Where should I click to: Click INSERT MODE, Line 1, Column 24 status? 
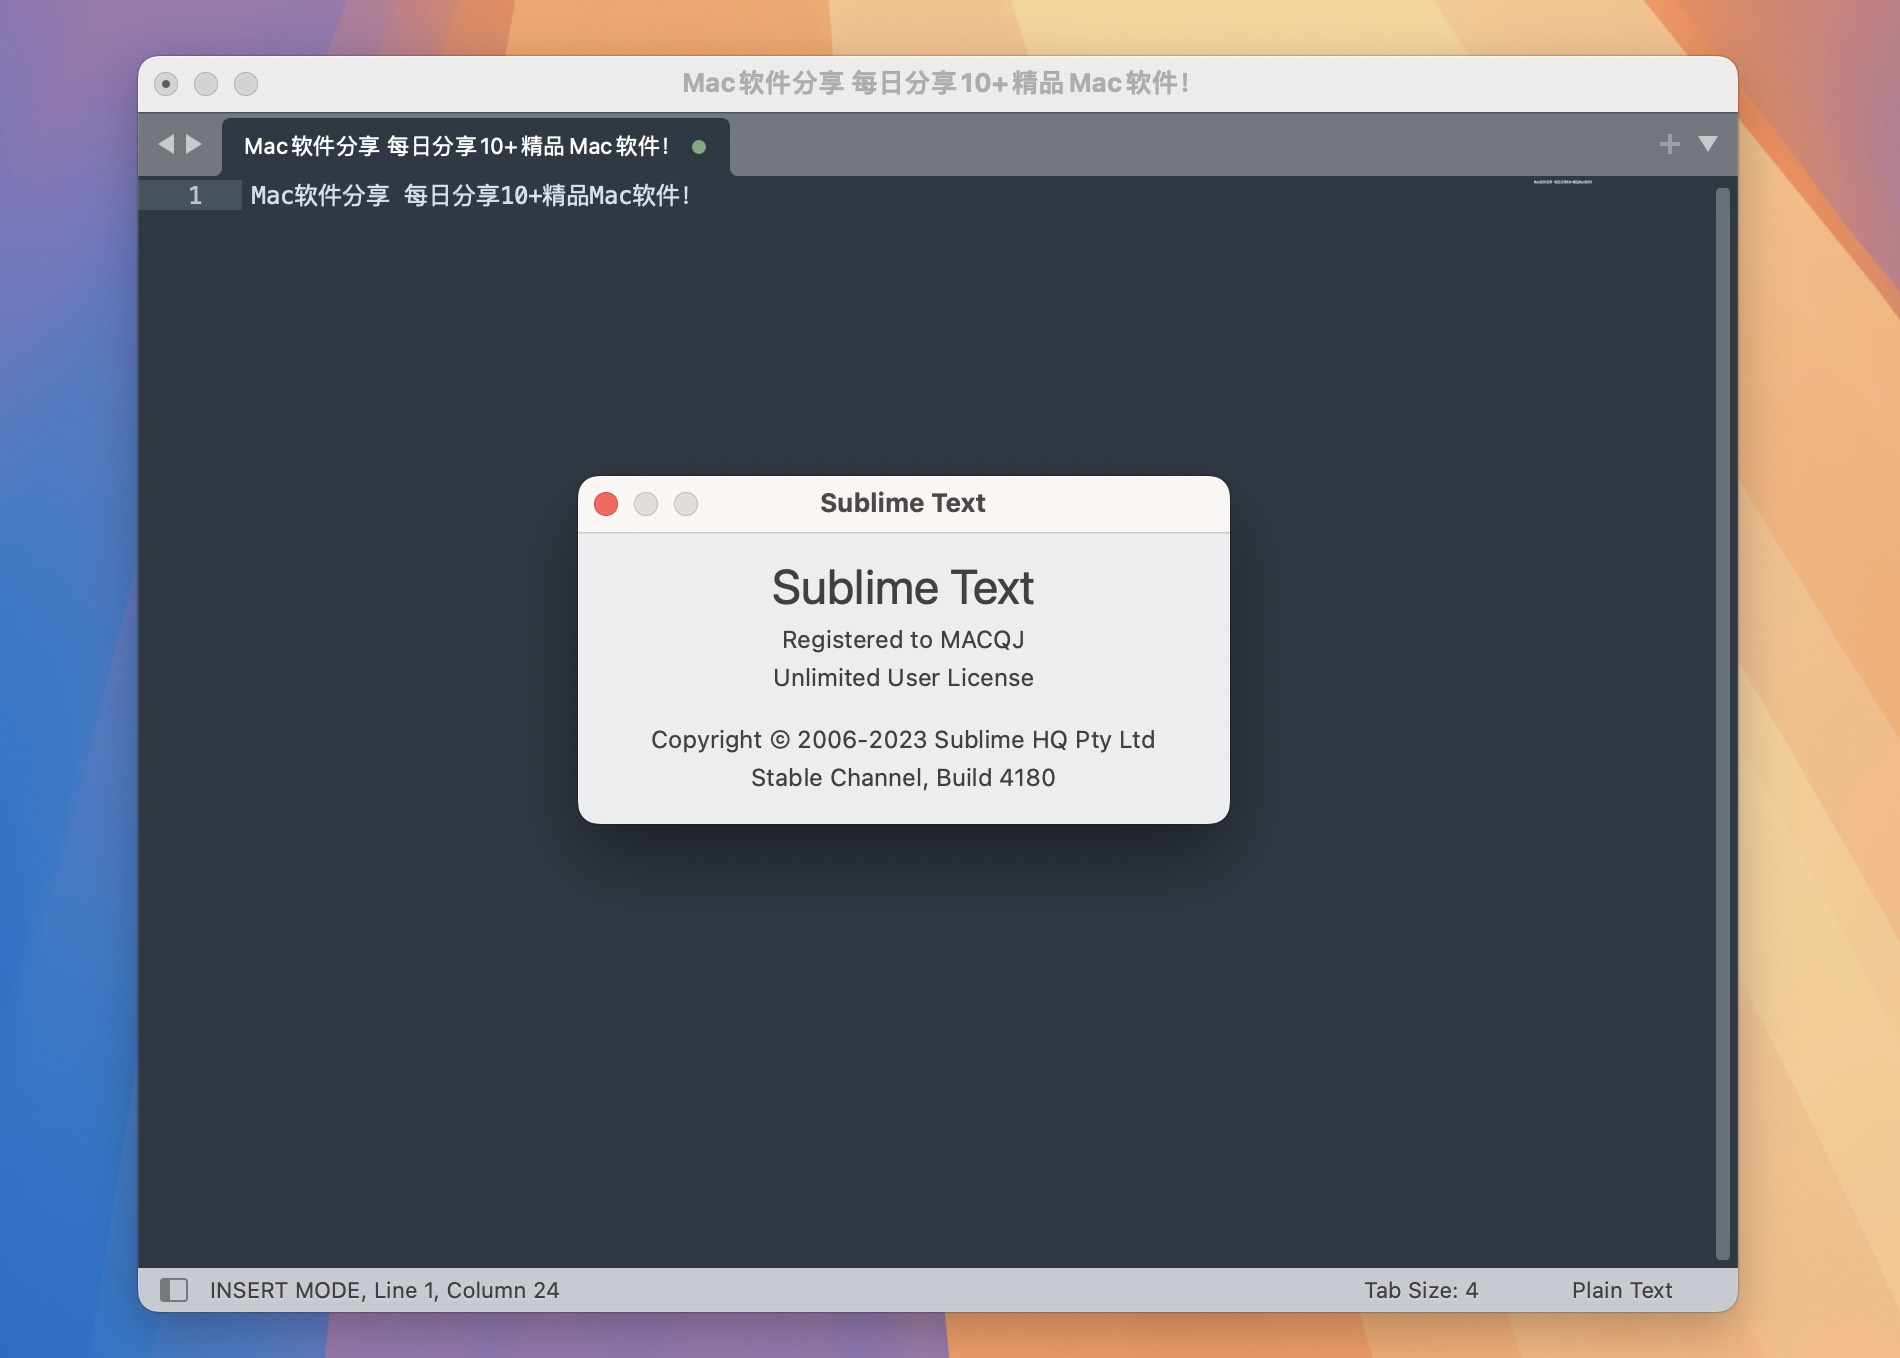[x=384, y=1290]
